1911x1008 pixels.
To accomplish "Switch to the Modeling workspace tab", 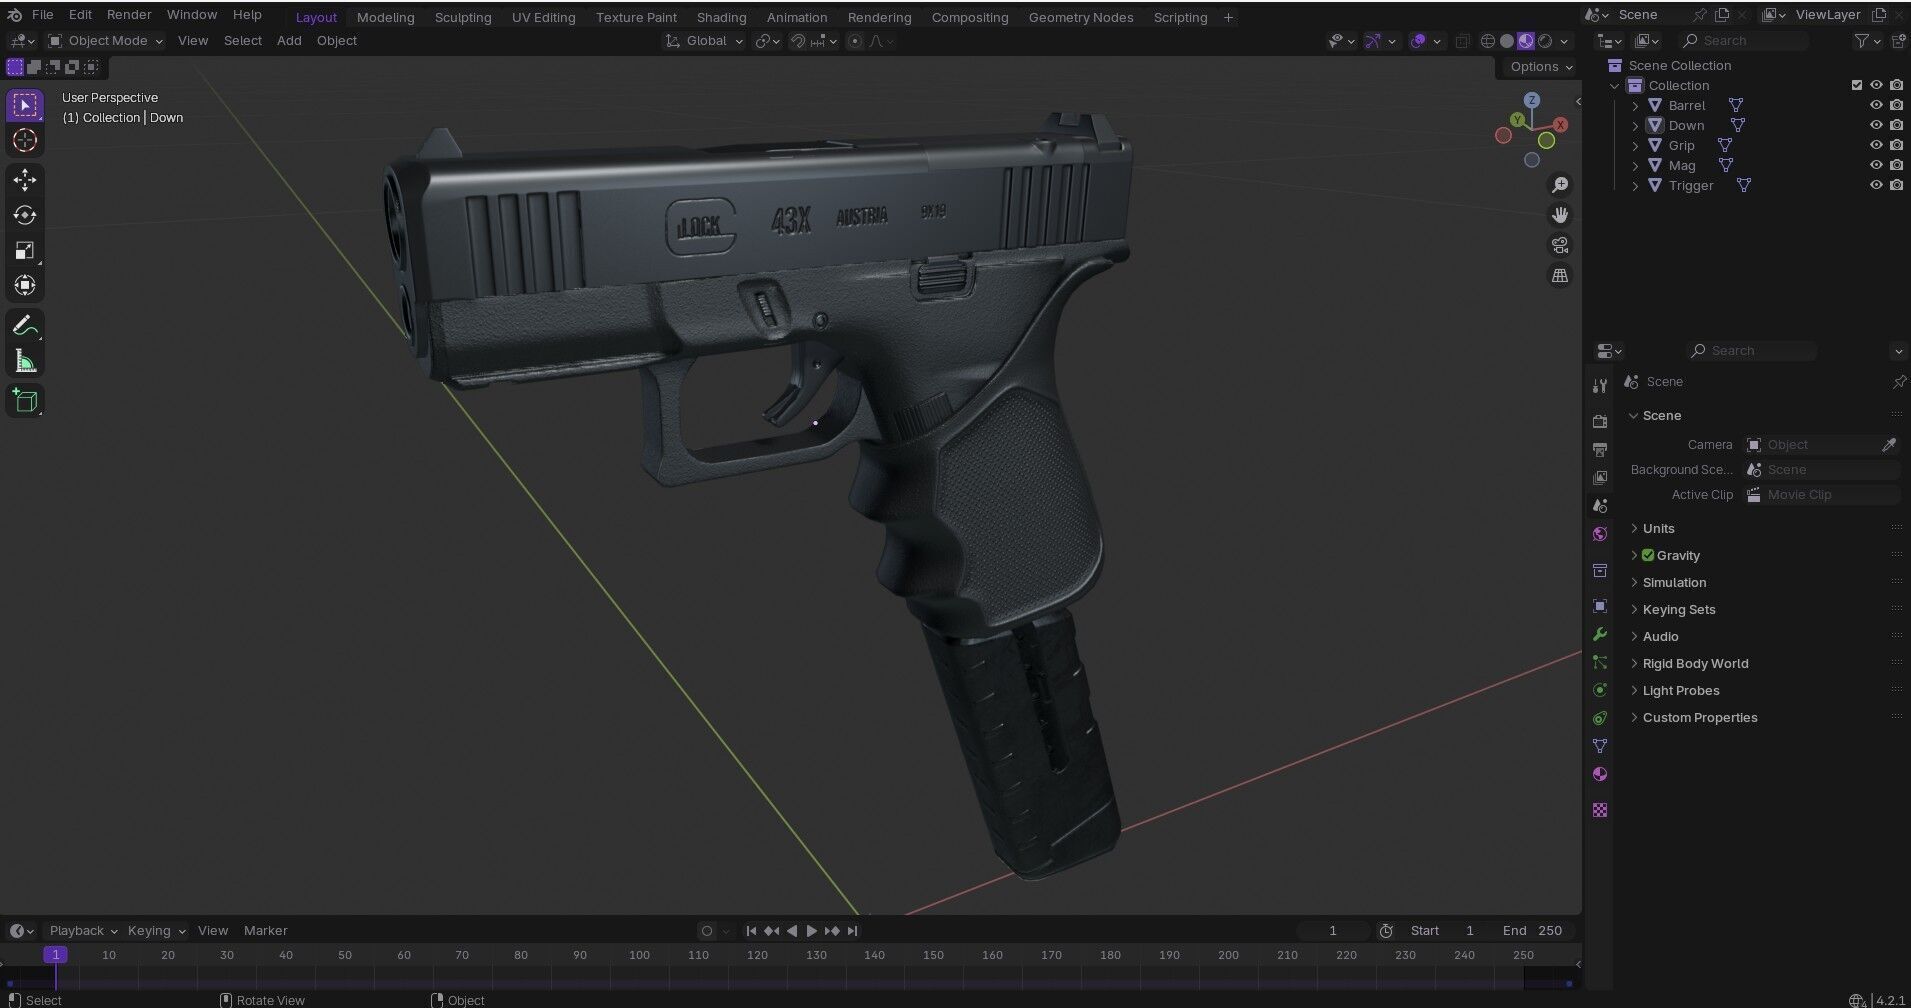I will pyautogui.click(x=385, y=17).
